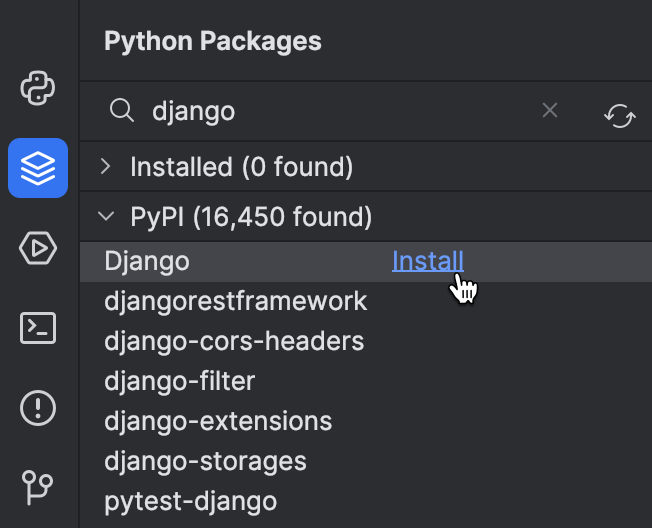The image size is (652, 528).
Task: Click the magnifier search icon
Action: click(121, 111)
